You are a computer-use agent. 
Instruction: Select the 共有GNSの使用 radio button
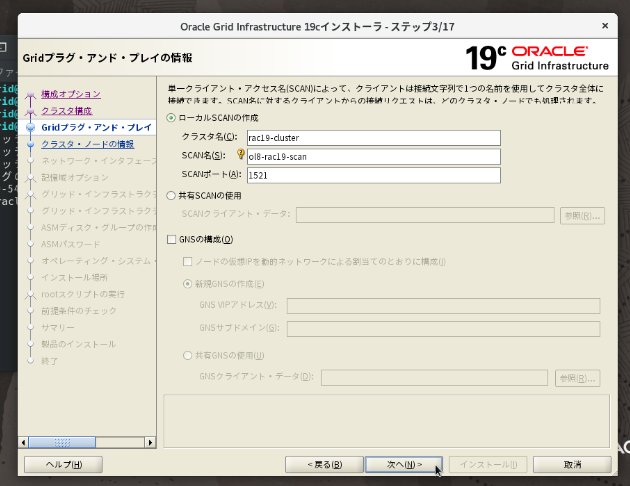tap(187, 355)
